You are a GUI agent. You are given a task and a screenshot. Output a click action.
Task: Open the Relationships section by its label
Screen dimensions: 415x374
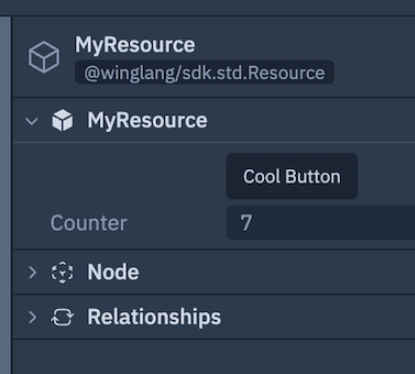tap(154, 317)
